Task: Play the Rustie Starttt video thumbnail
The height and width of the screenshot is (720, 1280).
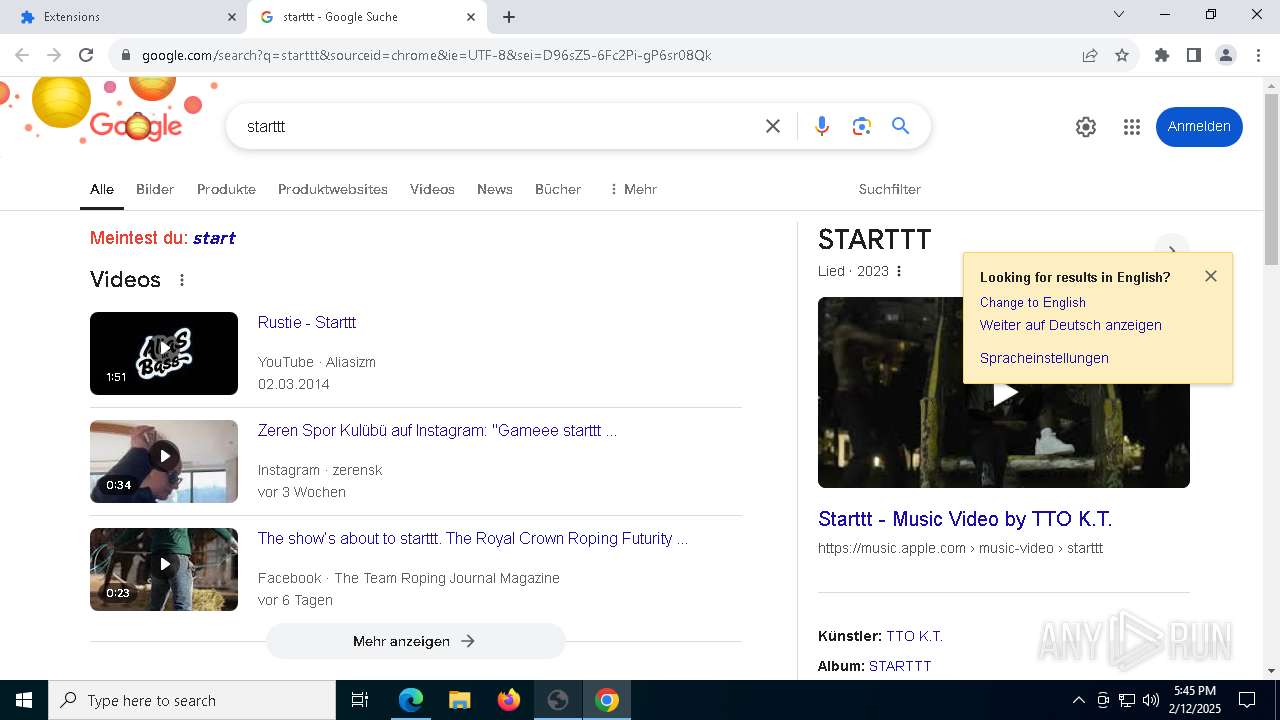Action: coord(164,353)
